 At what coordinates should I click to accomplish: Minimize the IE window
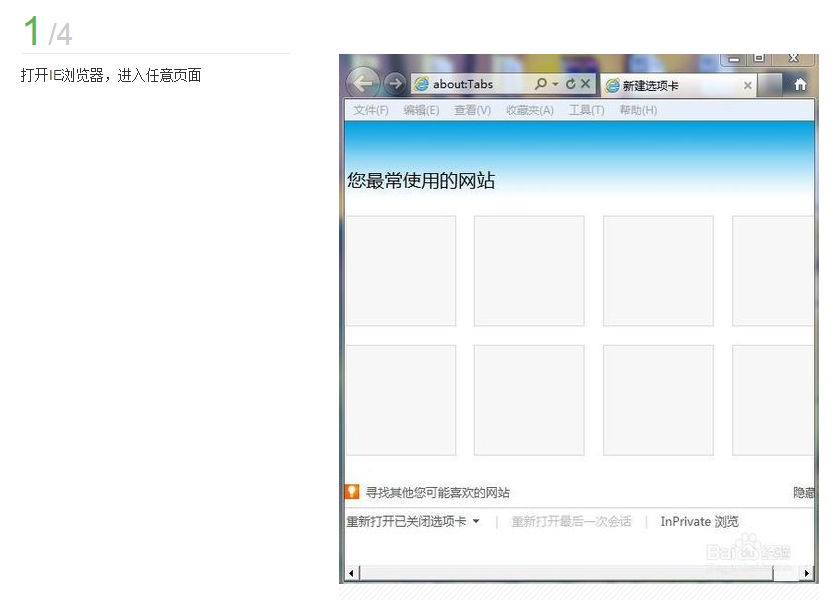pyautogui.click(x=734, y=59)
